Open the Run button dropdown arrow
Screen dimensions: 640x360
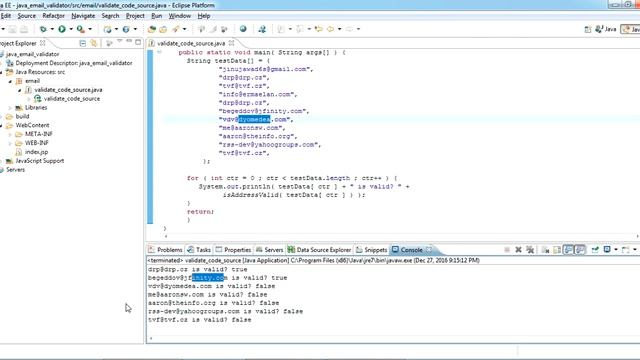pos(71,29)
